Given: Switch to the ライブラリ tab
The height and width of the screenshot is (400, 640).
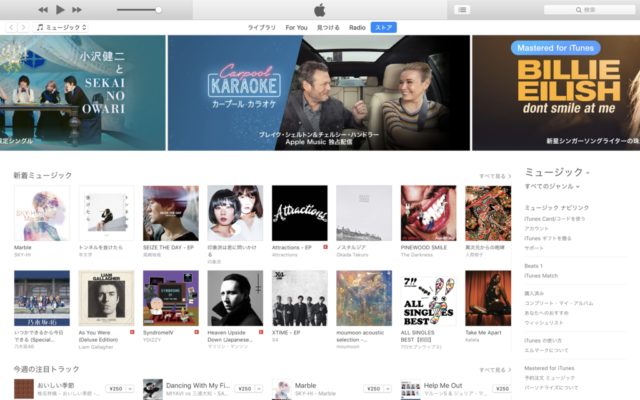Looking at the screenshot, I should pos(262,27).
